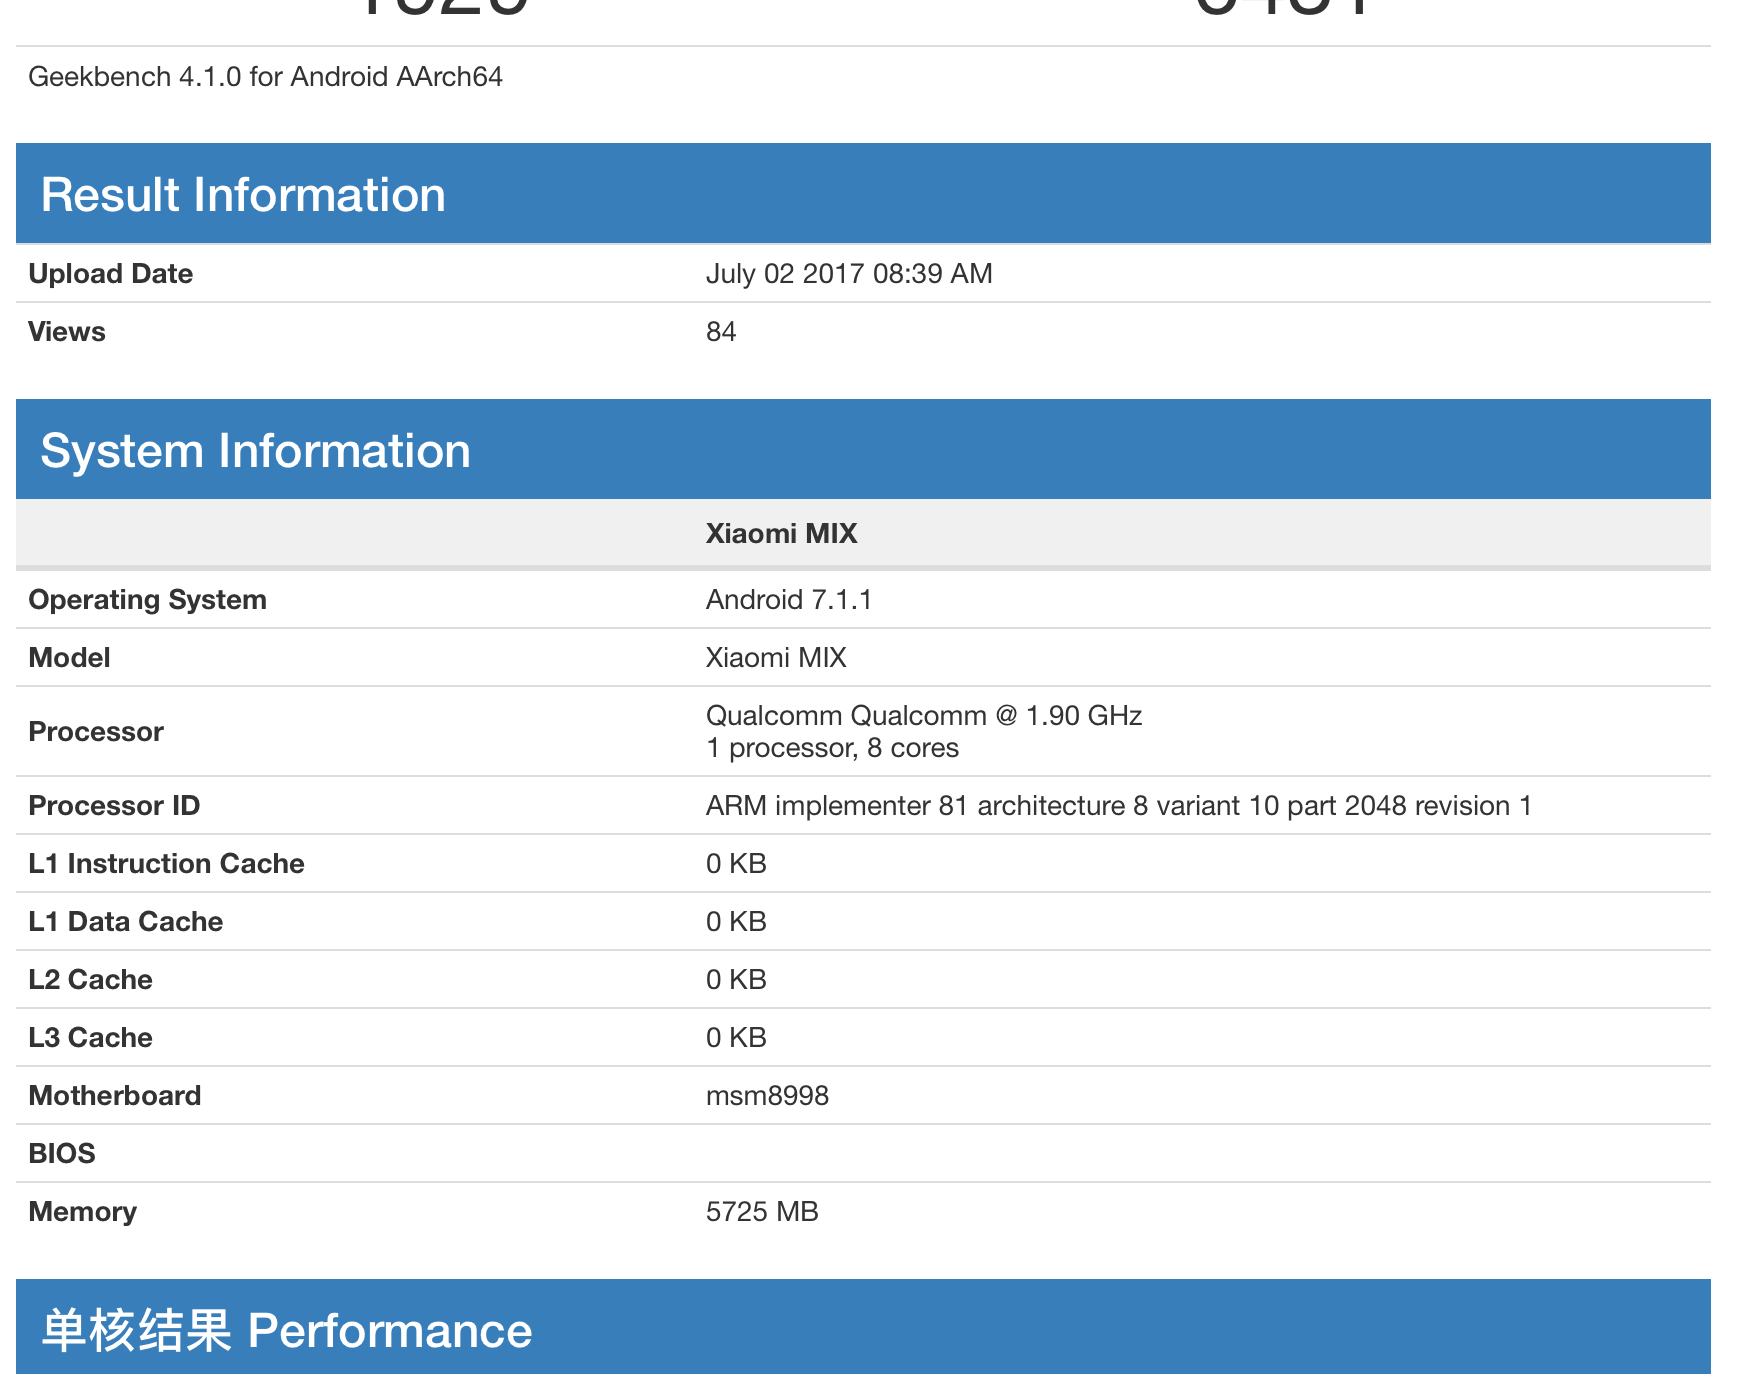Click the Operating System row label

pos(148,600)
